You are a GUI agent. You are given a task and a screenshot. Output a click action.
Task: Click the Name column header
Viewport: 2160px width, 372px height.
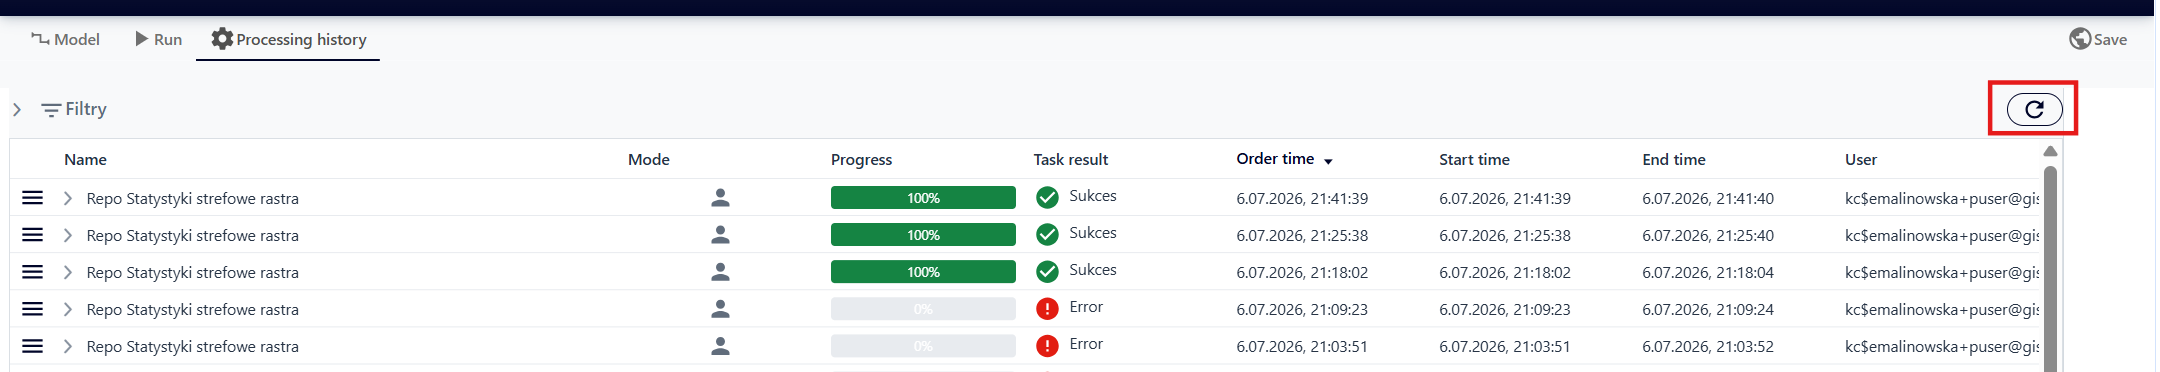(85, 159)
